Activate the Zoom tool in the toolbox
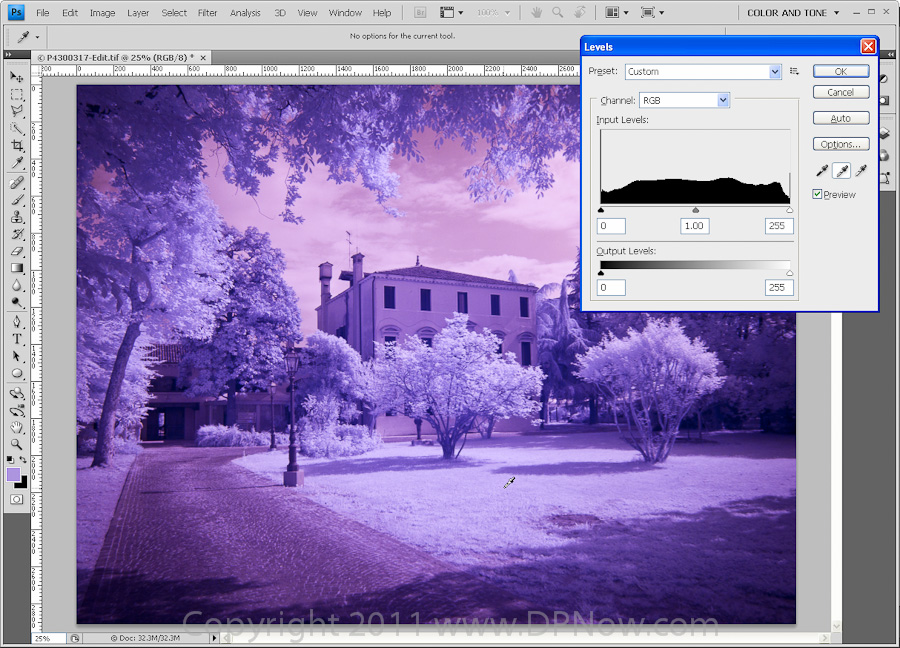 click(x=17, y=444)
